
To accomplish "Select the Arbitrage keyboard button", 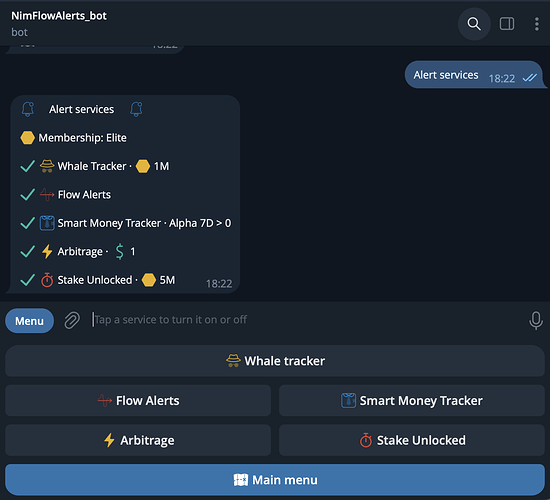I will pos(138,440).
